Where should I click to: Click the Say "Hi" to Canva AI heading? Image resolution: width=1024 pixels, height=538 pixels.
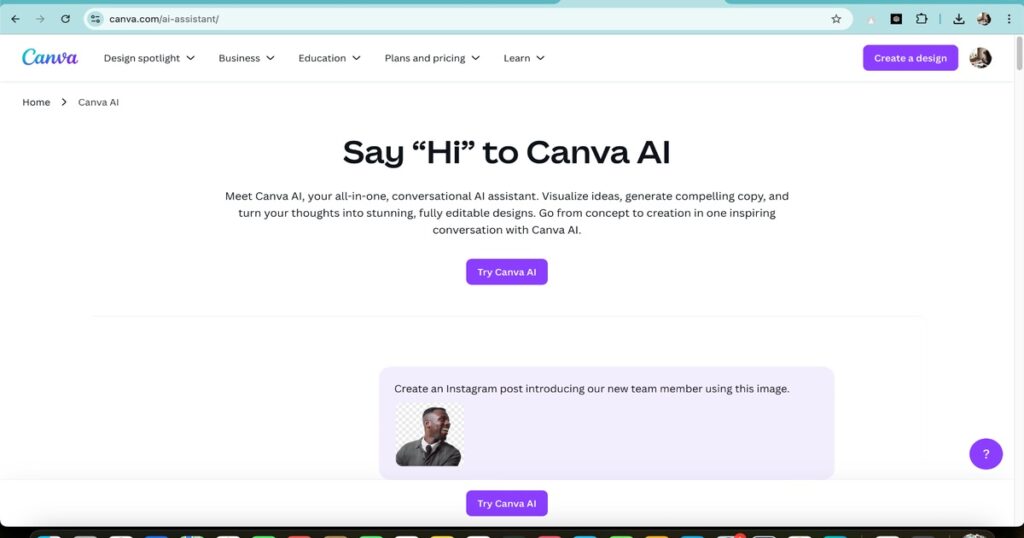[x=507, y=152]
